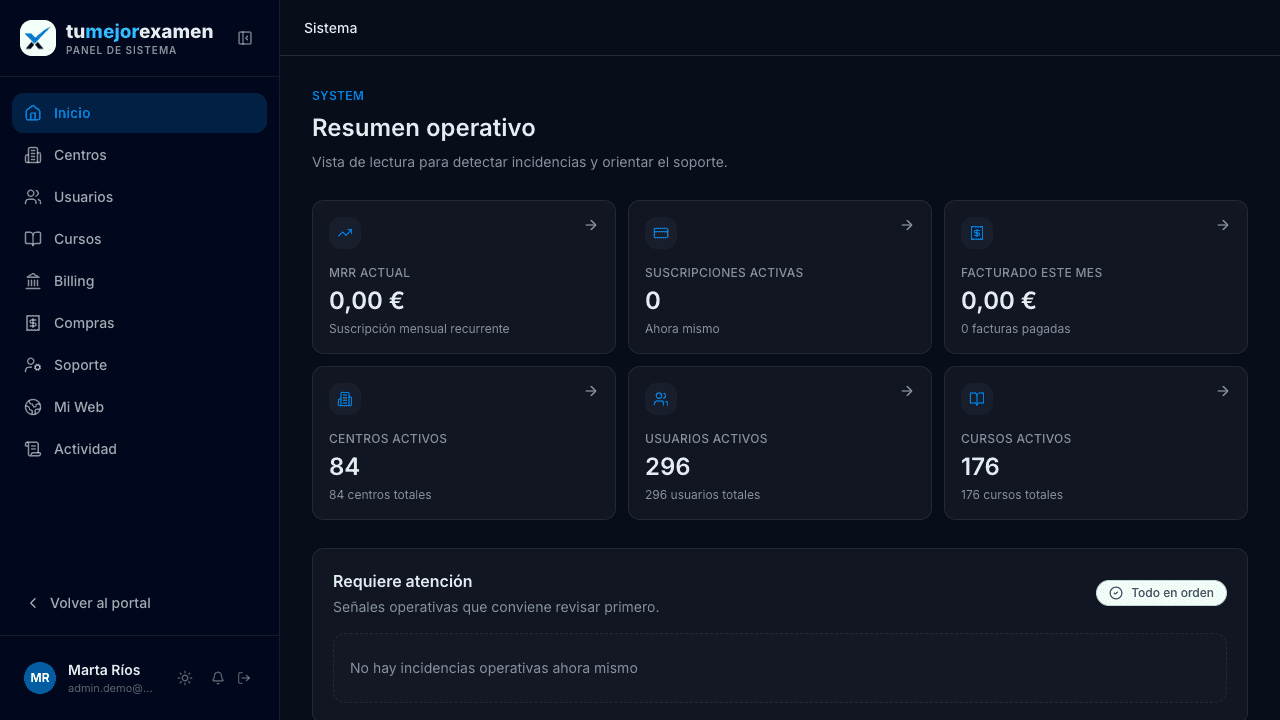The image size is (1280, 720).
Task: Open Compras in the sidebar
Action: point(139,323)
